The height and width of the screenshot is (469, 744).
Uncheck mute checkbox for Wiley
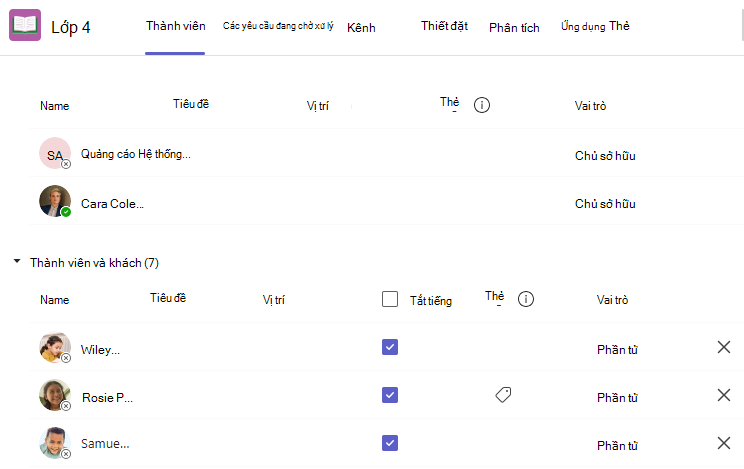(x=390, y=347)
